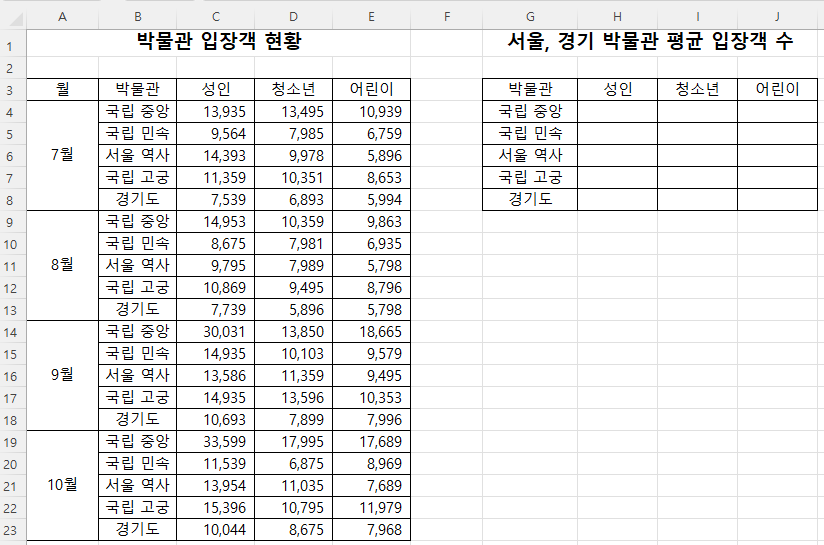Select row 14 header
This screenshot has width=824, height=545.
click(x=13, y=332)
